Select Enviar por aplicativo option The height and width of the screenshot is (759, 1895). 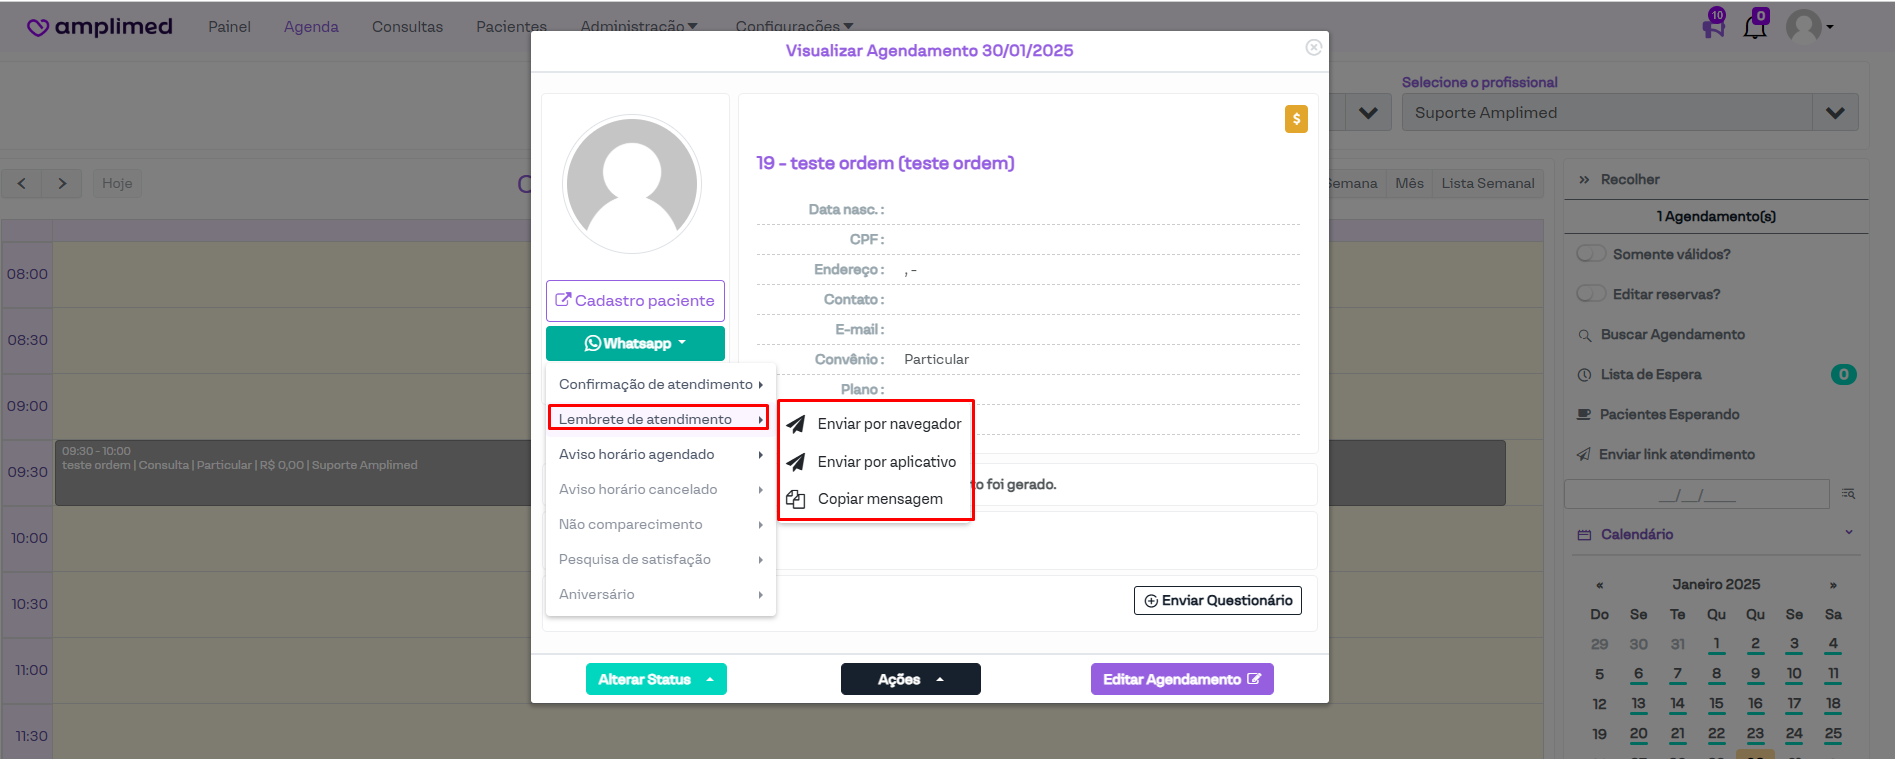click(886, 462)
